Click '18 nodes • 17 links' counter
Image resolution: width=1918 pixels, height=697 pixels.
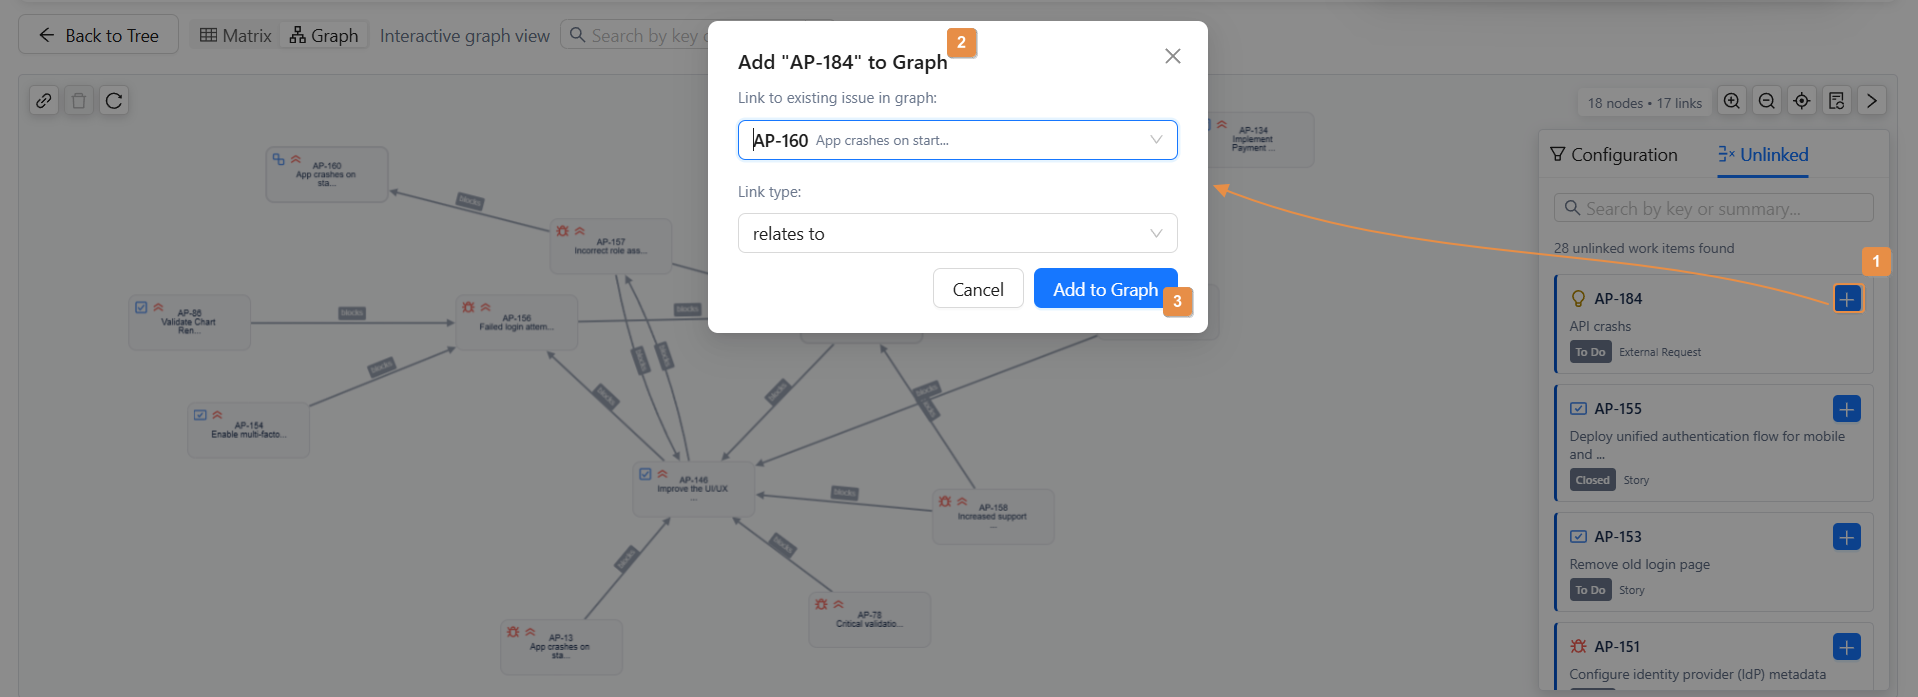tap(1644, 103)
